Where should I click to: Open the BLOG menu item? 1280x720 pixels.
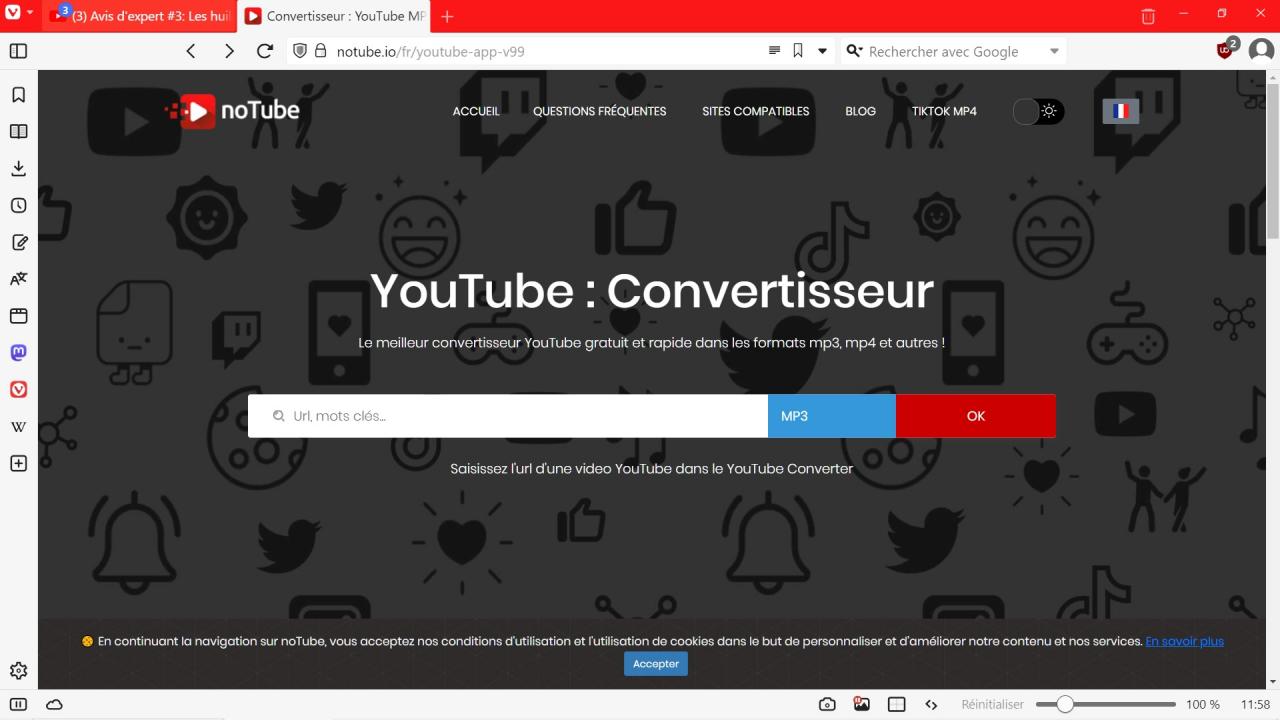tap(861, 111)
